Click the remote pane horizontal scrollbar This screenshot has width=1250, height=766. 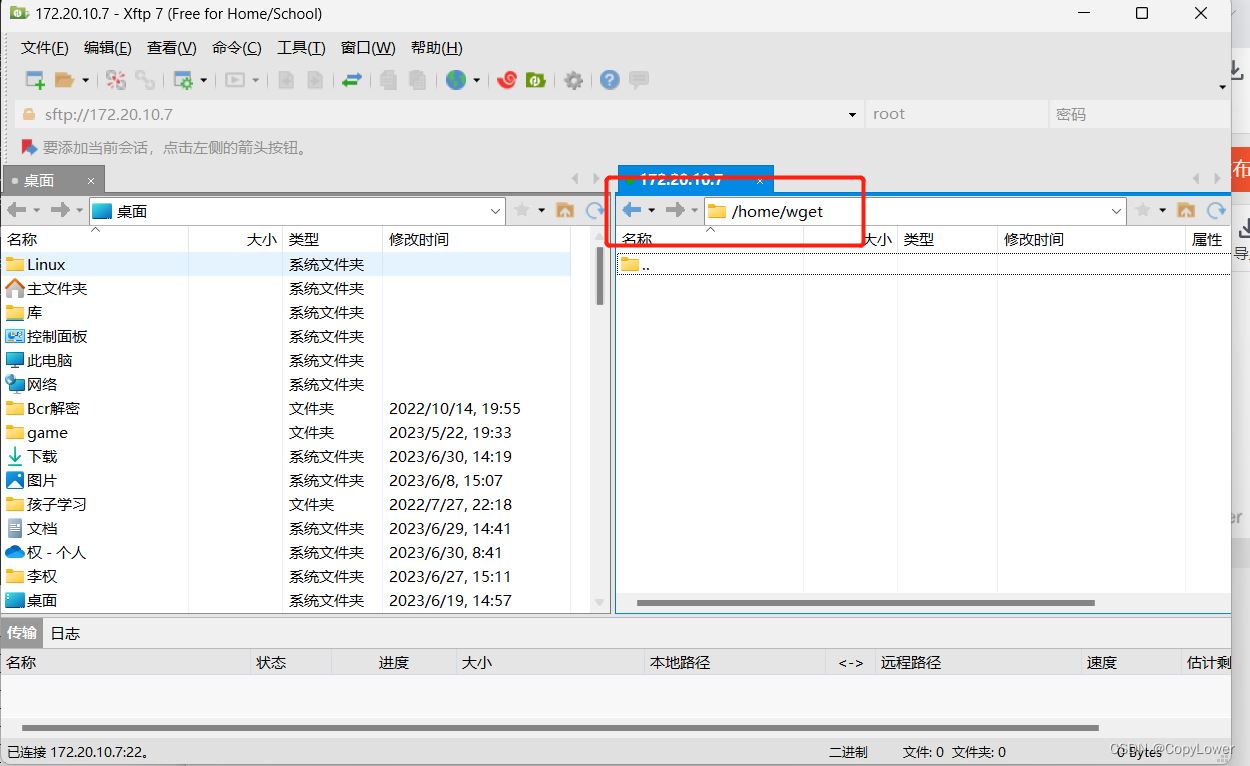point(865,603)
